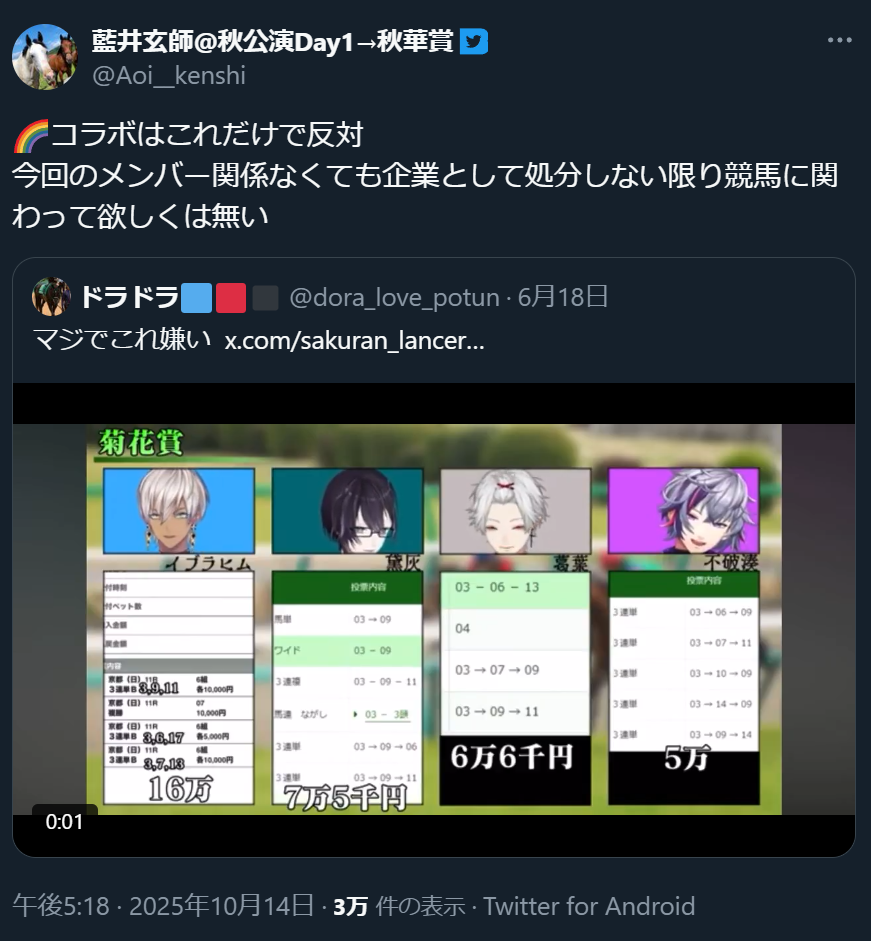
Task: Click the blue Twitter bird badge beside name
Action: point(474,41)
